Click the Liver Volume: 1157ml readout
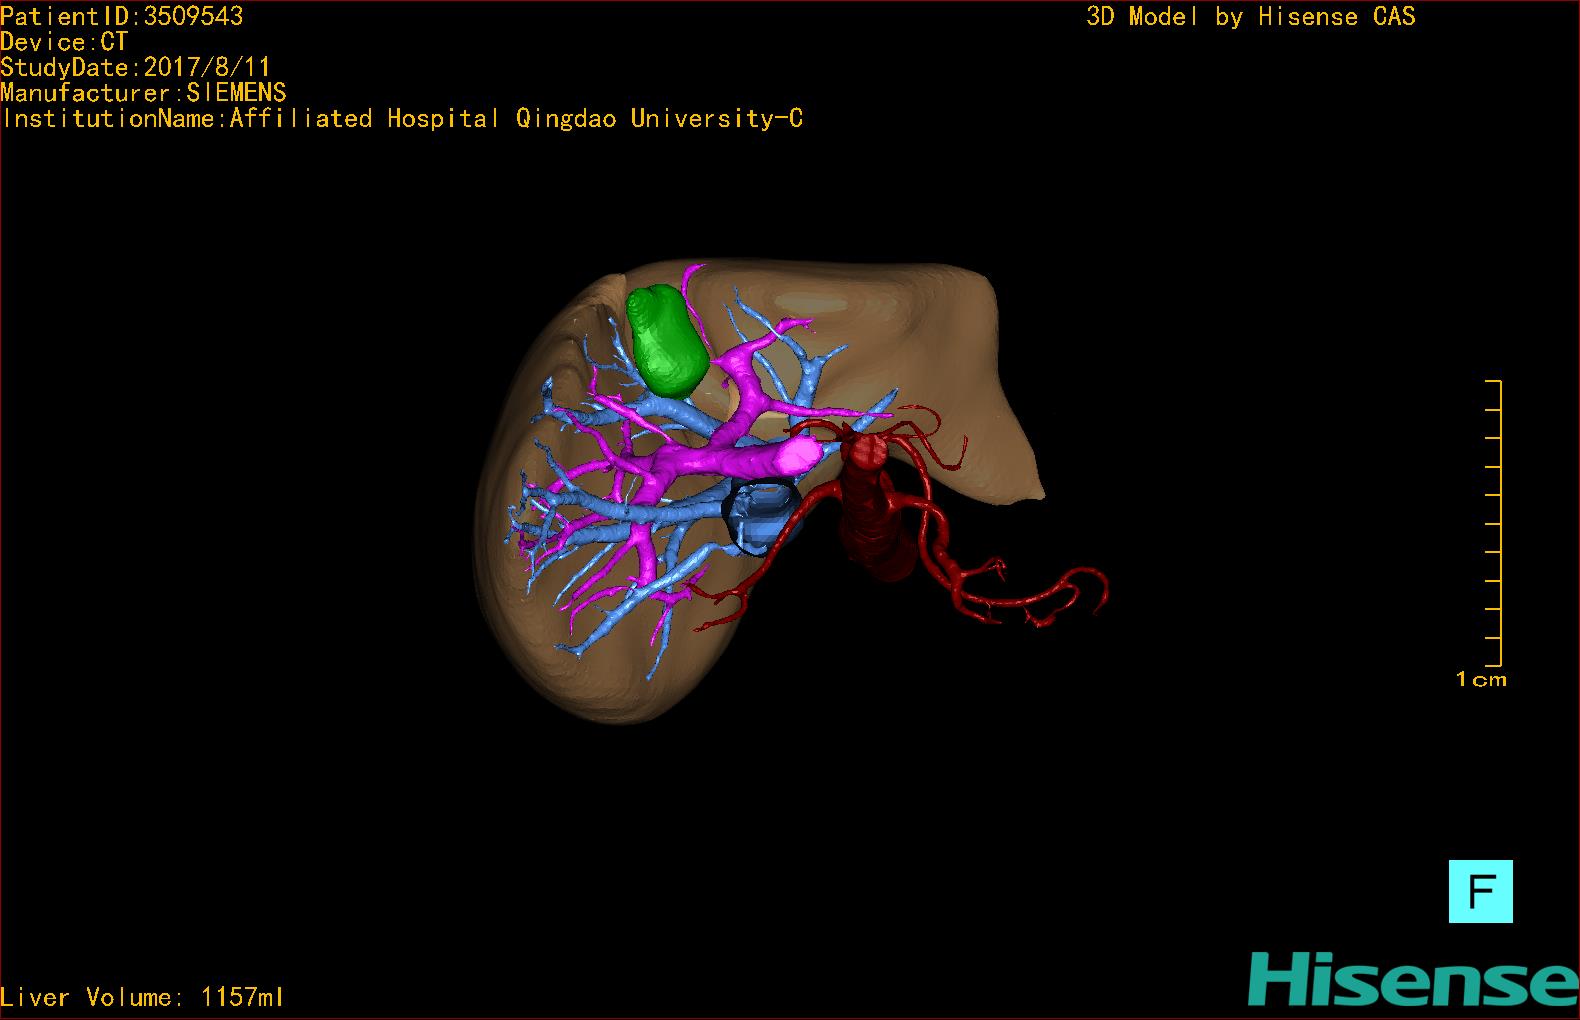The image size is (1580, 1020). point(142,997)
